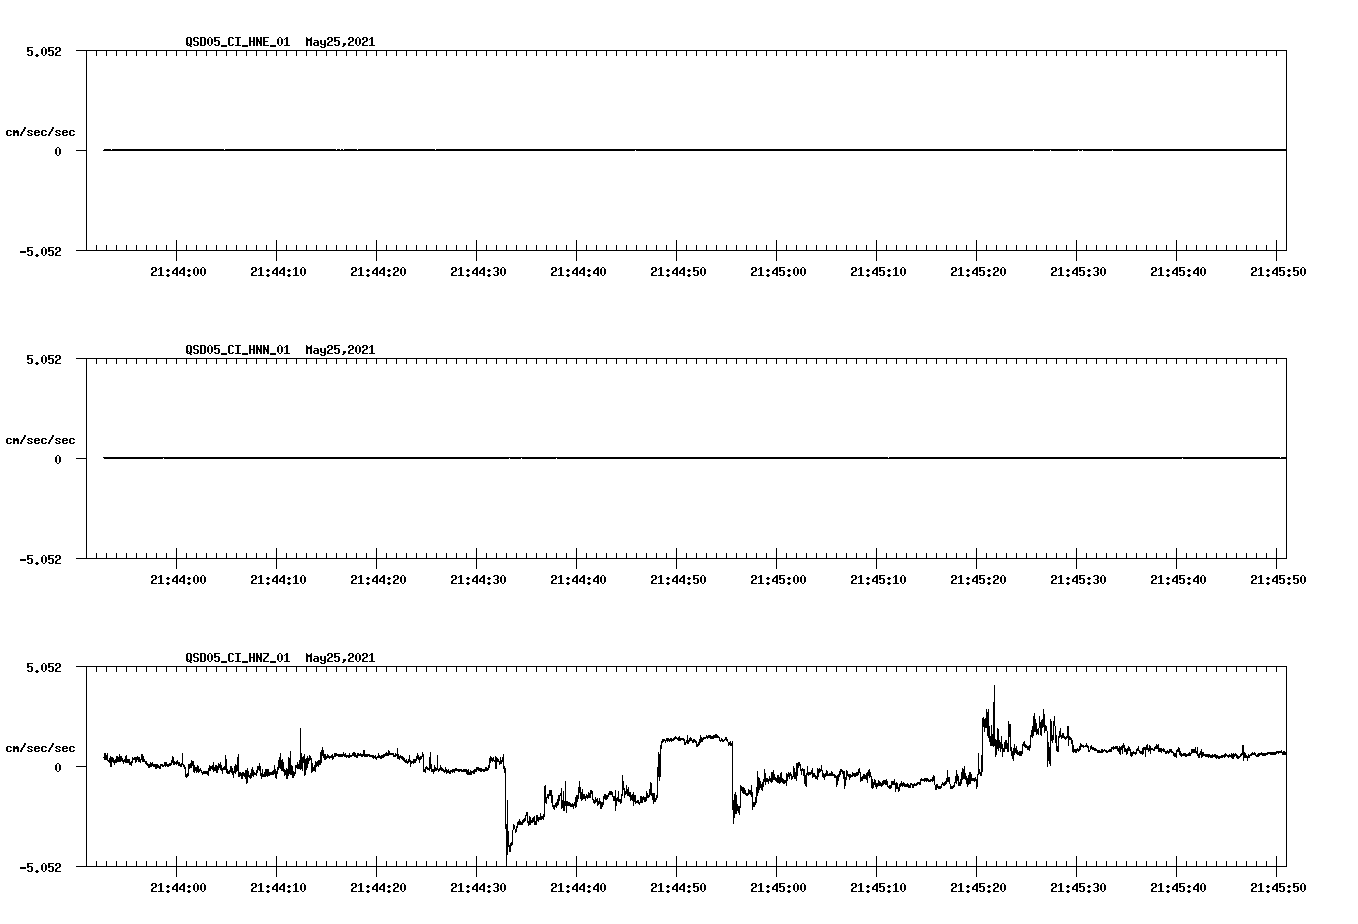Viewport: 1358px width, 924px height.
Task: Click the cm/sec/sec axis label of the HNE plot
Action: pyautogui.click(x=39, y=131)
